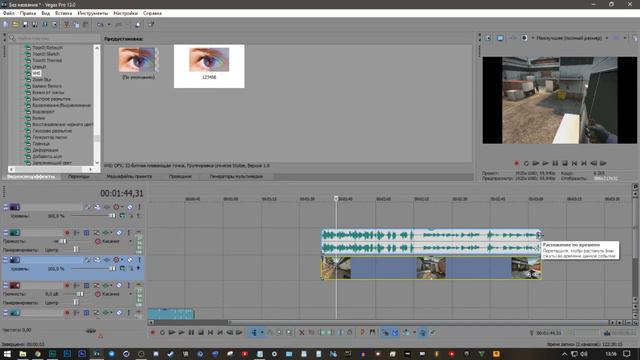Arm audio track 5 for record
Screen dimensions: 640x360
(x=67, y=313)
